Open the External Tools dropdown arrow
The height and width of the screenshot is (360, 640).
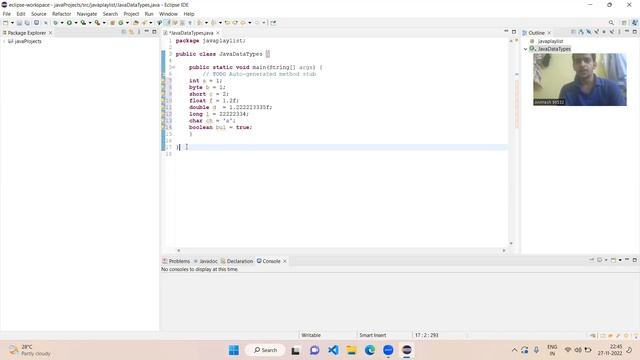[x=104, y=23]
